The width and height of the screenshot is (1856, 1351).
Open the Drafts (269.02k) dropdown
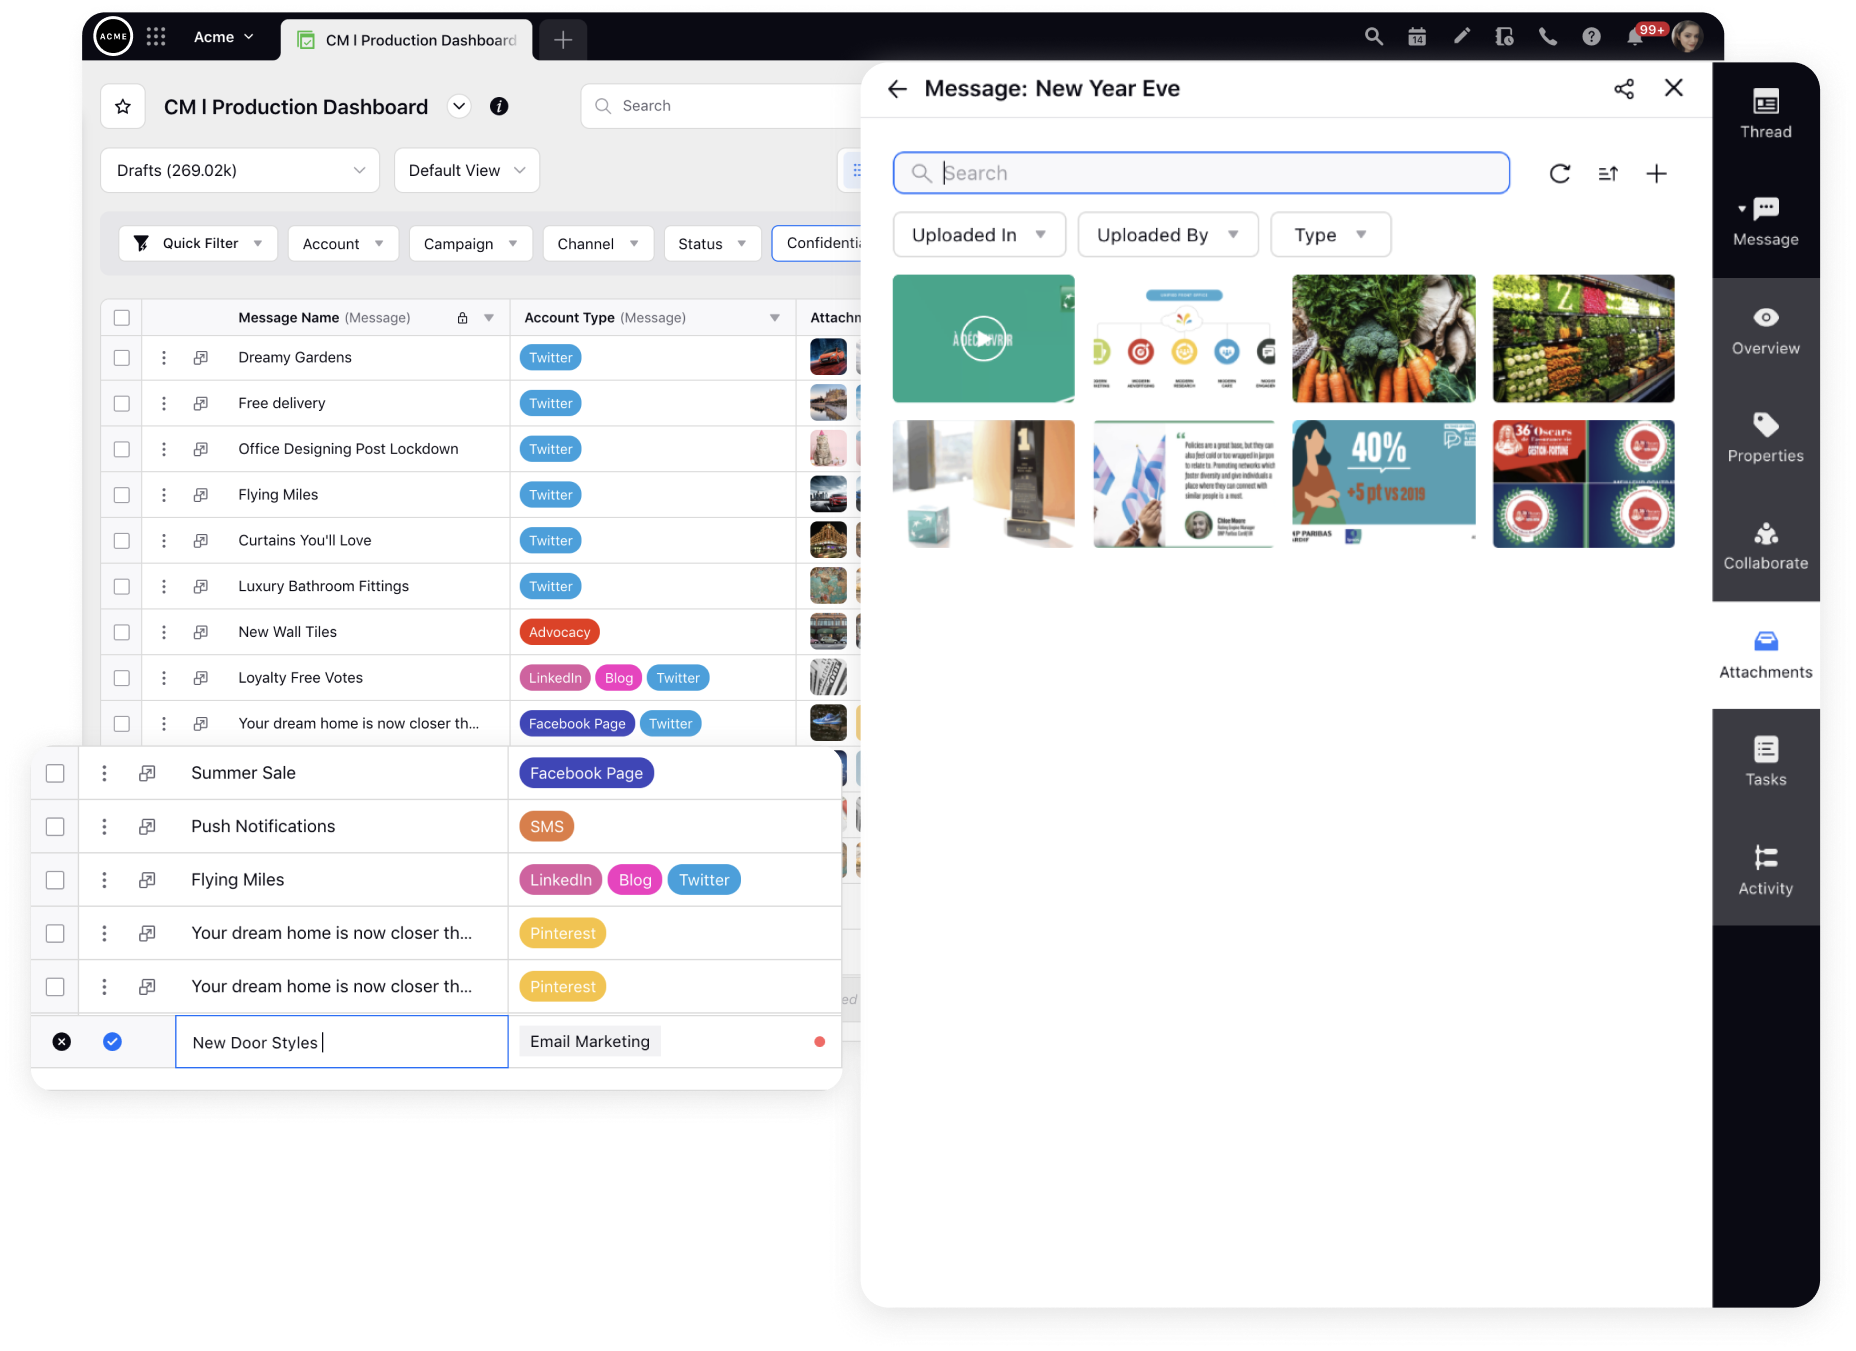(x=240, y=171)
